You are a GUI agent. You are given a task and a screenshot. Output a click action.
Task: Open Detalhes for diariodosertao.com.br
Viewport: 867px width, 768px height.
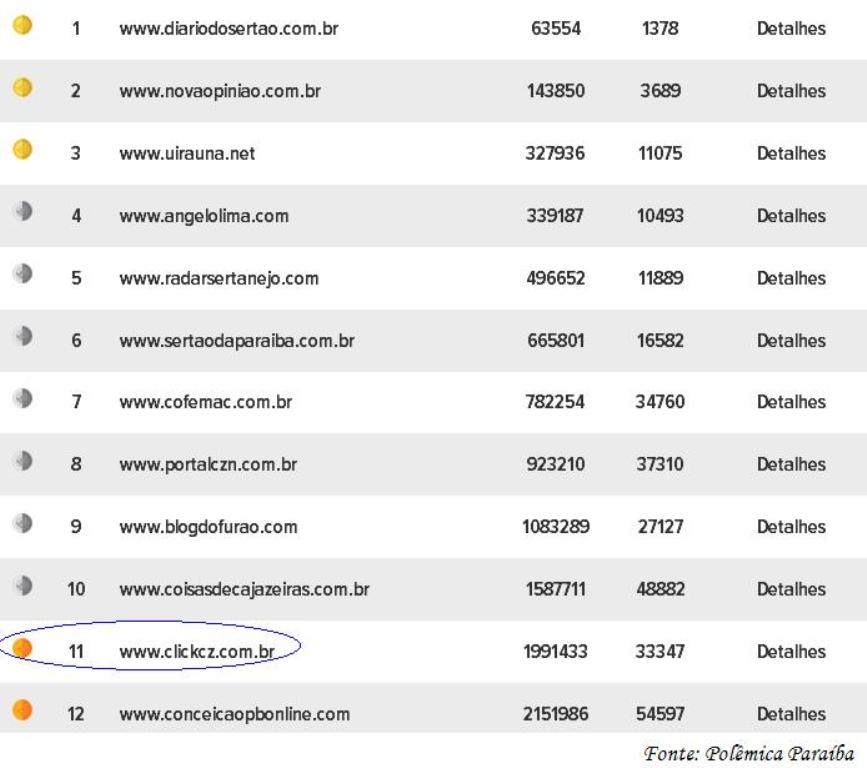click(x=791, y=29)
